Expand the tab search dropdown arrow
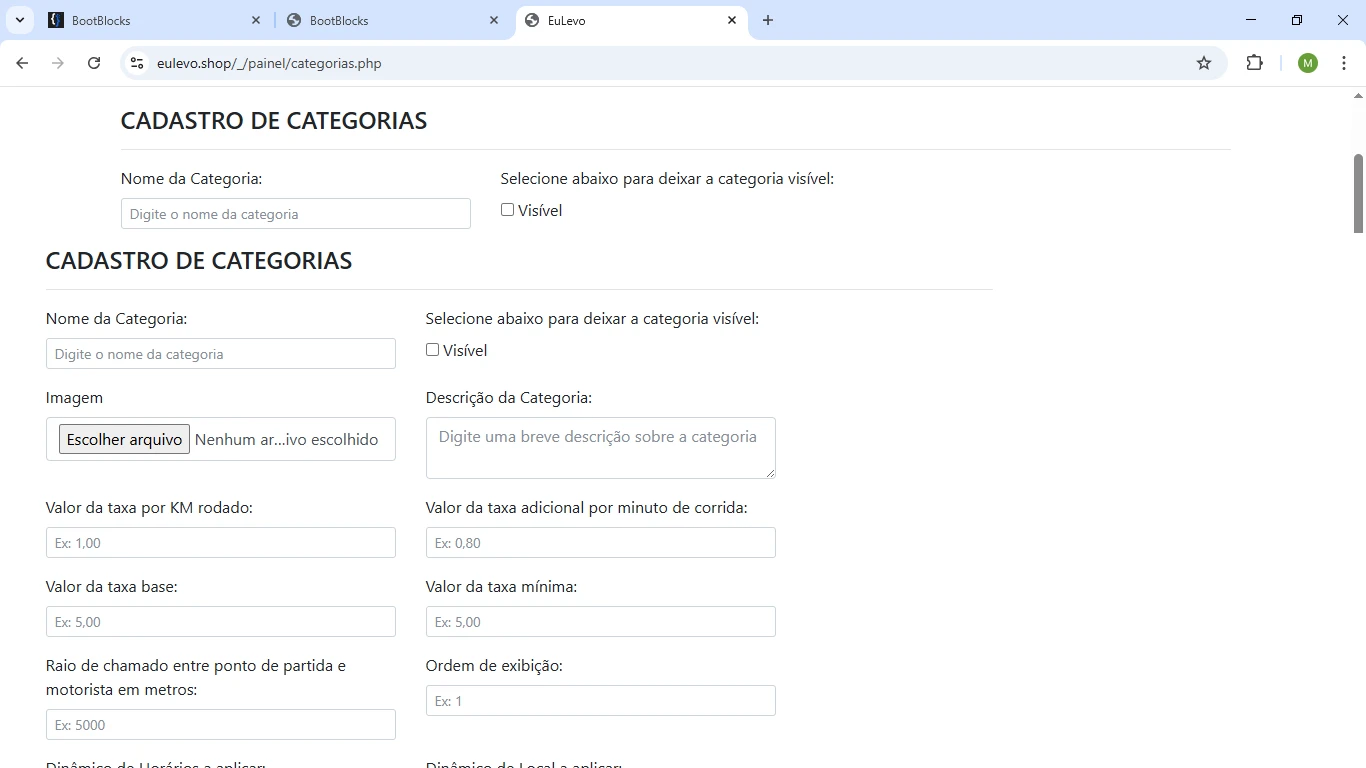 [20, 20]
